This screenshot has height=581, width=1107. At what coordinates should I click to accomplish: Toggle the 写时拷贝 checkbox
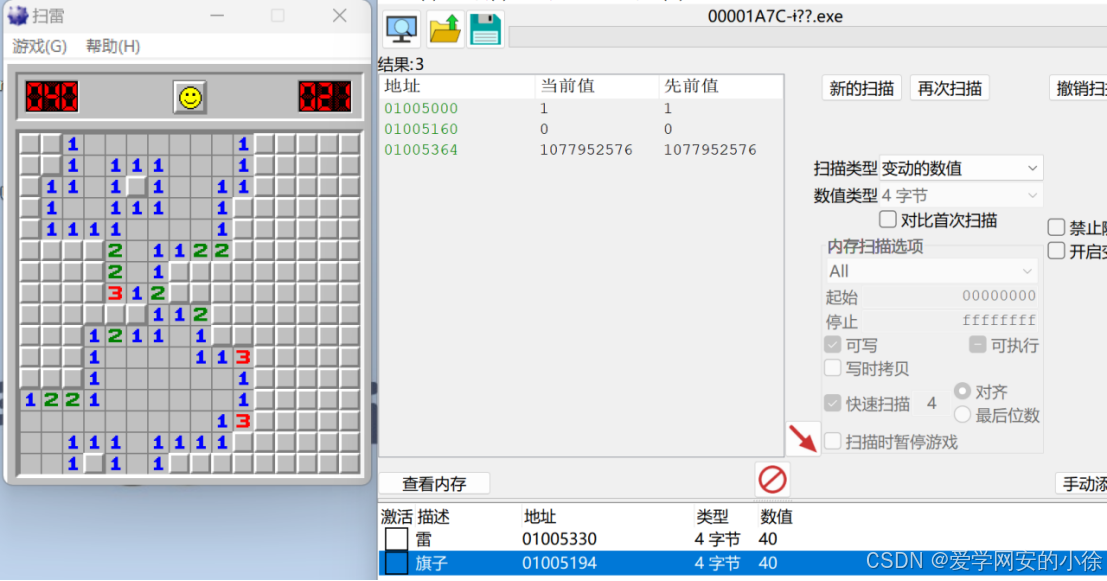tap(832, 368)
